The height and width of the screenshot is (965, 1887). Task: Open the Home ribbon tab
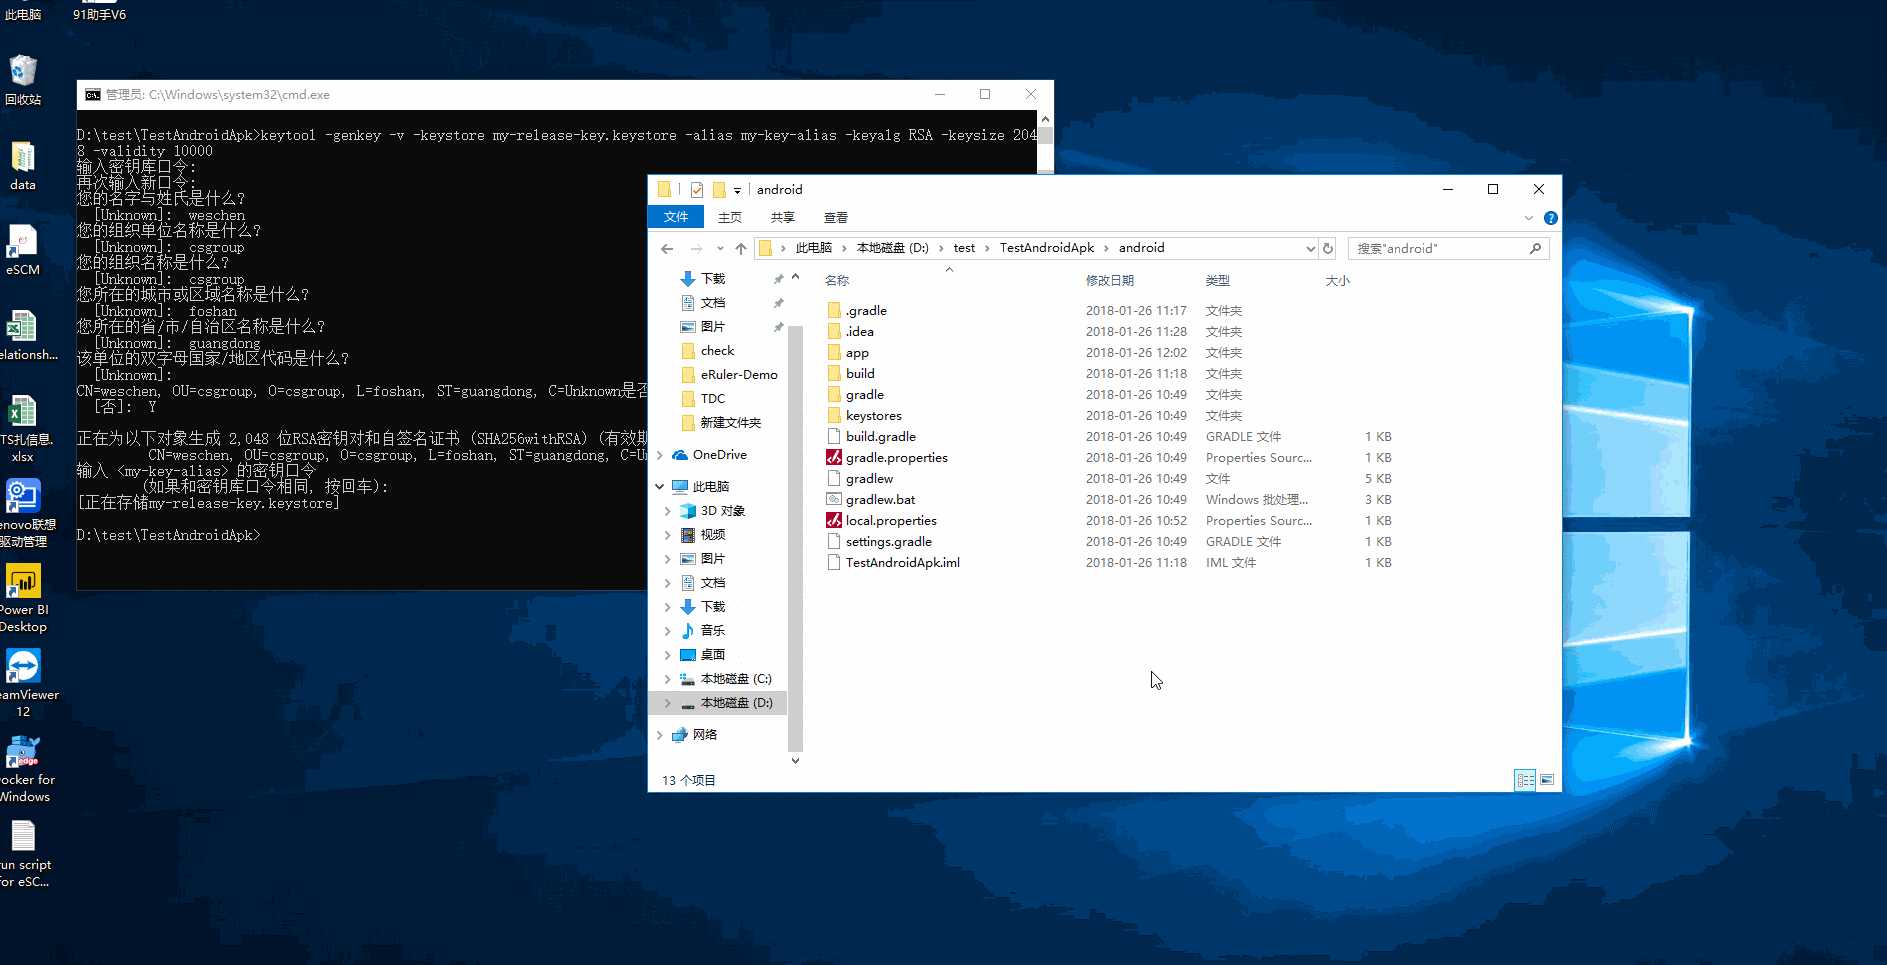click(730, 217)
